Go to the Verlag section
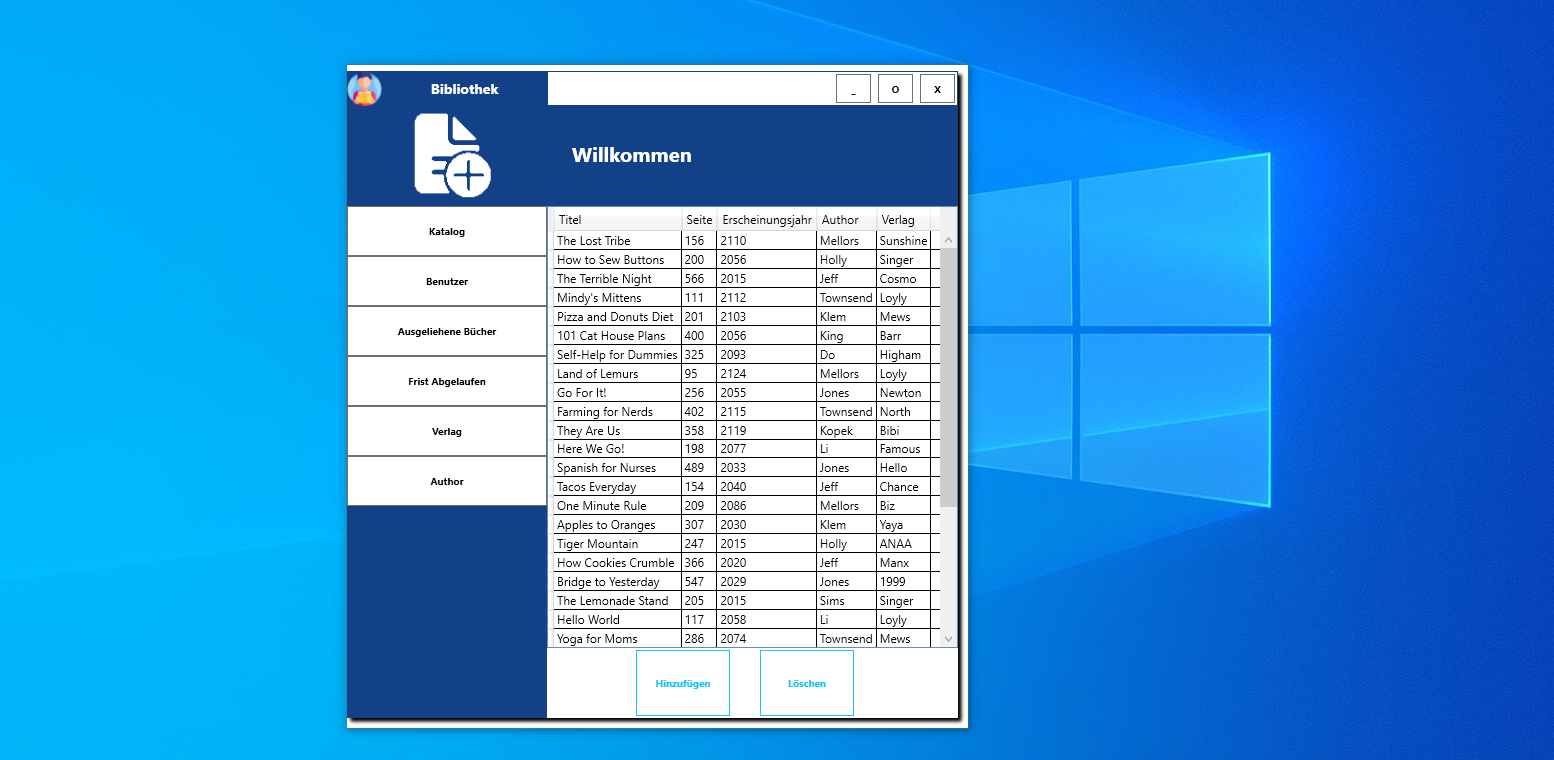The height and width of the screenshot is (760, 1554). pos(447,431)
